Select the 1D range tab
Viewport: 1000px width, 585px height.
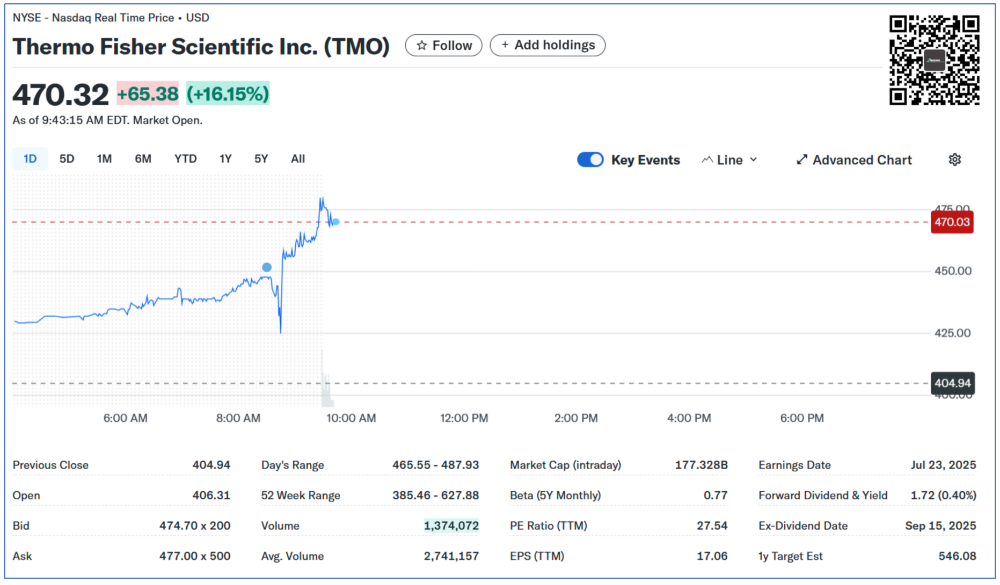pyautogui.click(x=30, y=159)
